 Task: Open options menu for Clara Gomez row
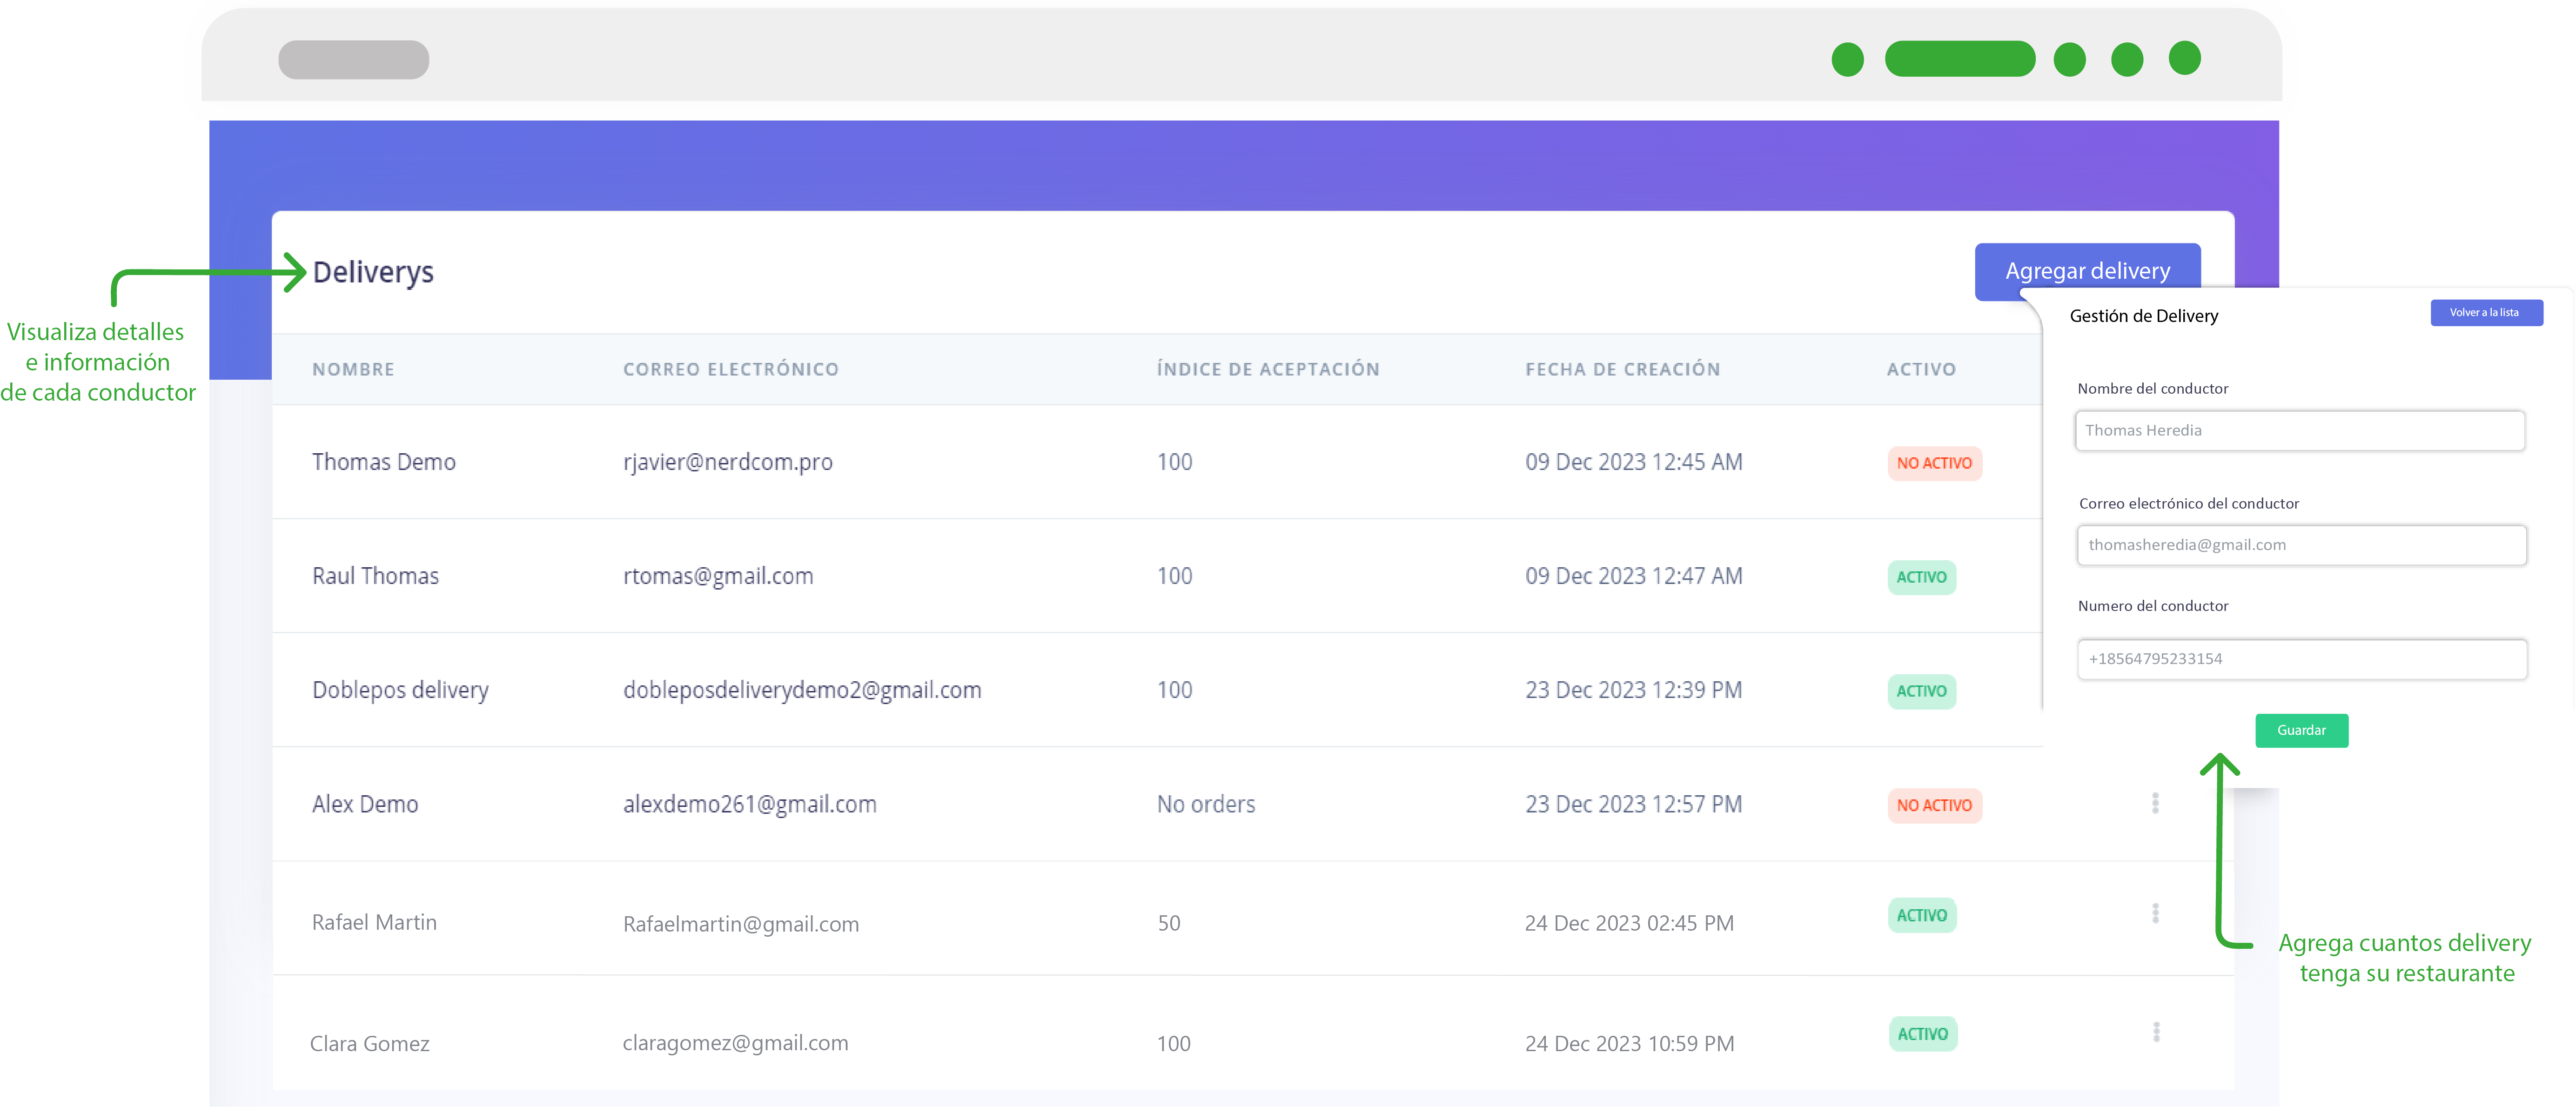[2156, 1032]
